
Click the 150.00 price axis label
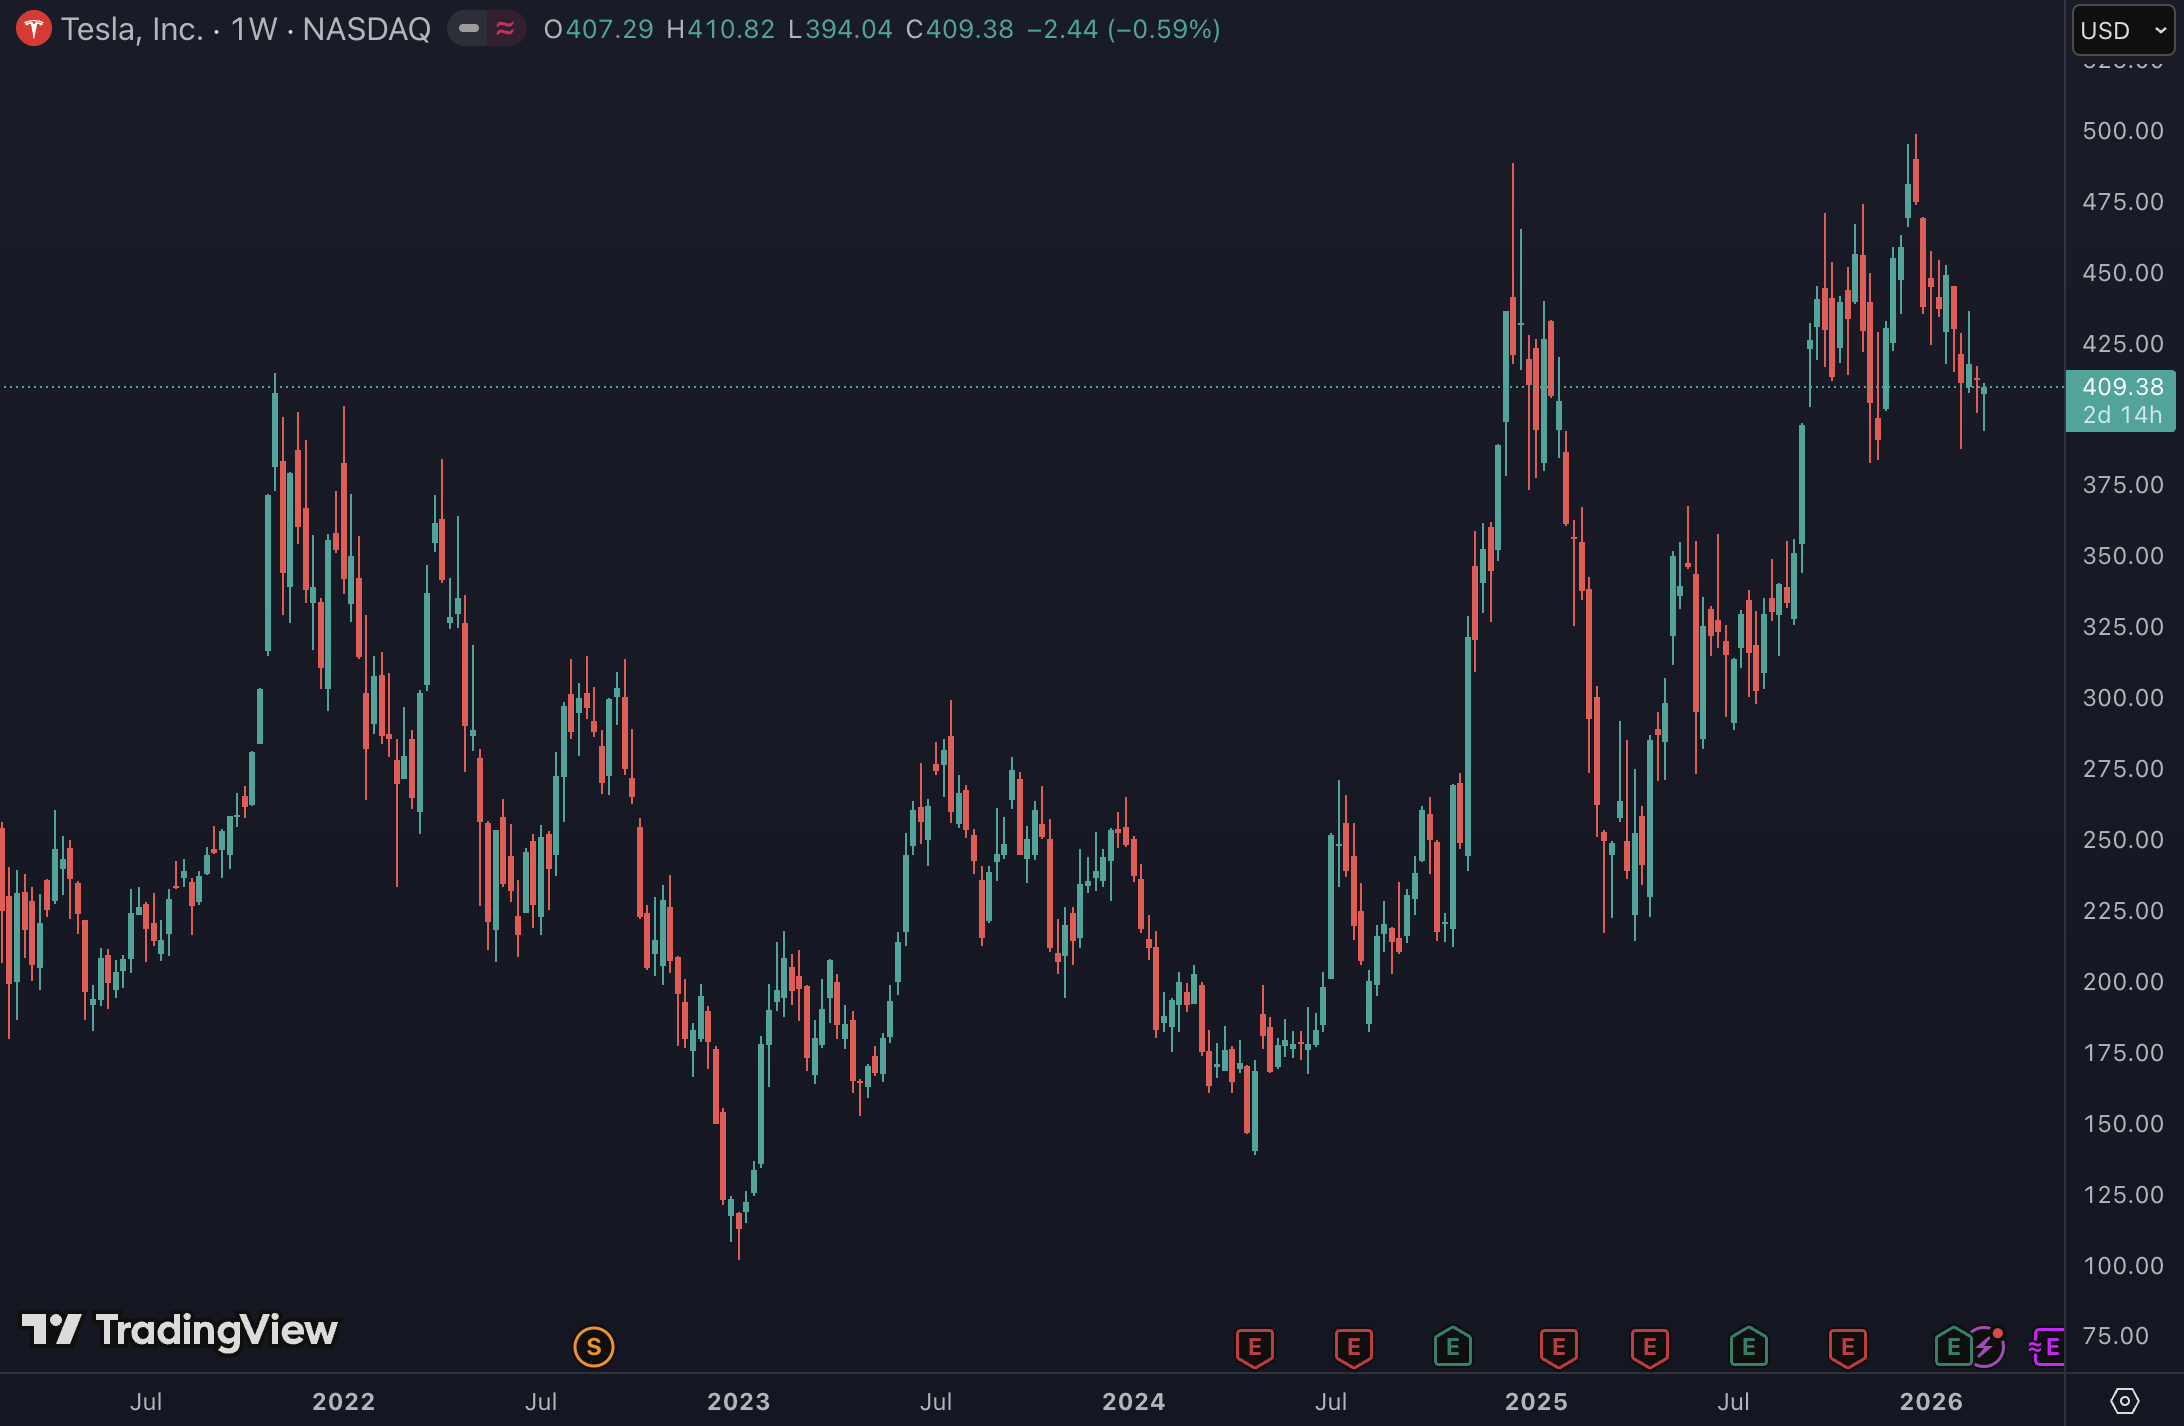click(2123, 1124)
